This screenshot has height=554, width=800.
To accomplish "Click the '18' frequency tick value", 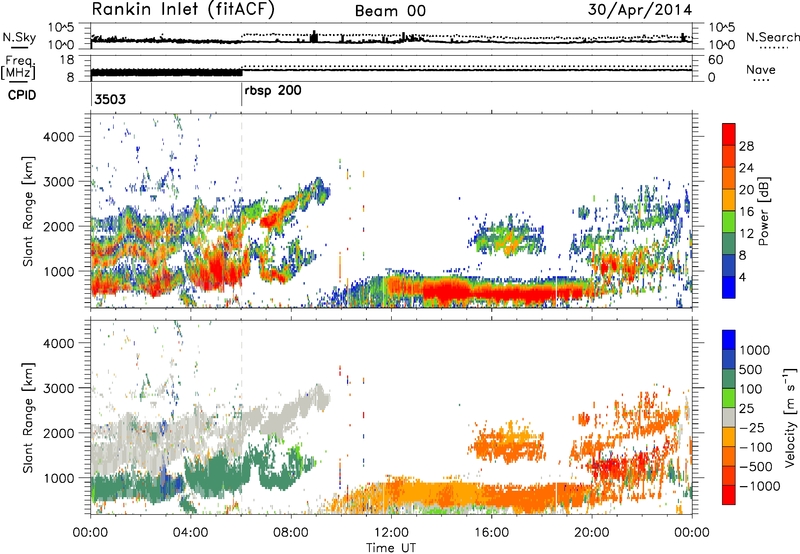I will tap(66, 60).
